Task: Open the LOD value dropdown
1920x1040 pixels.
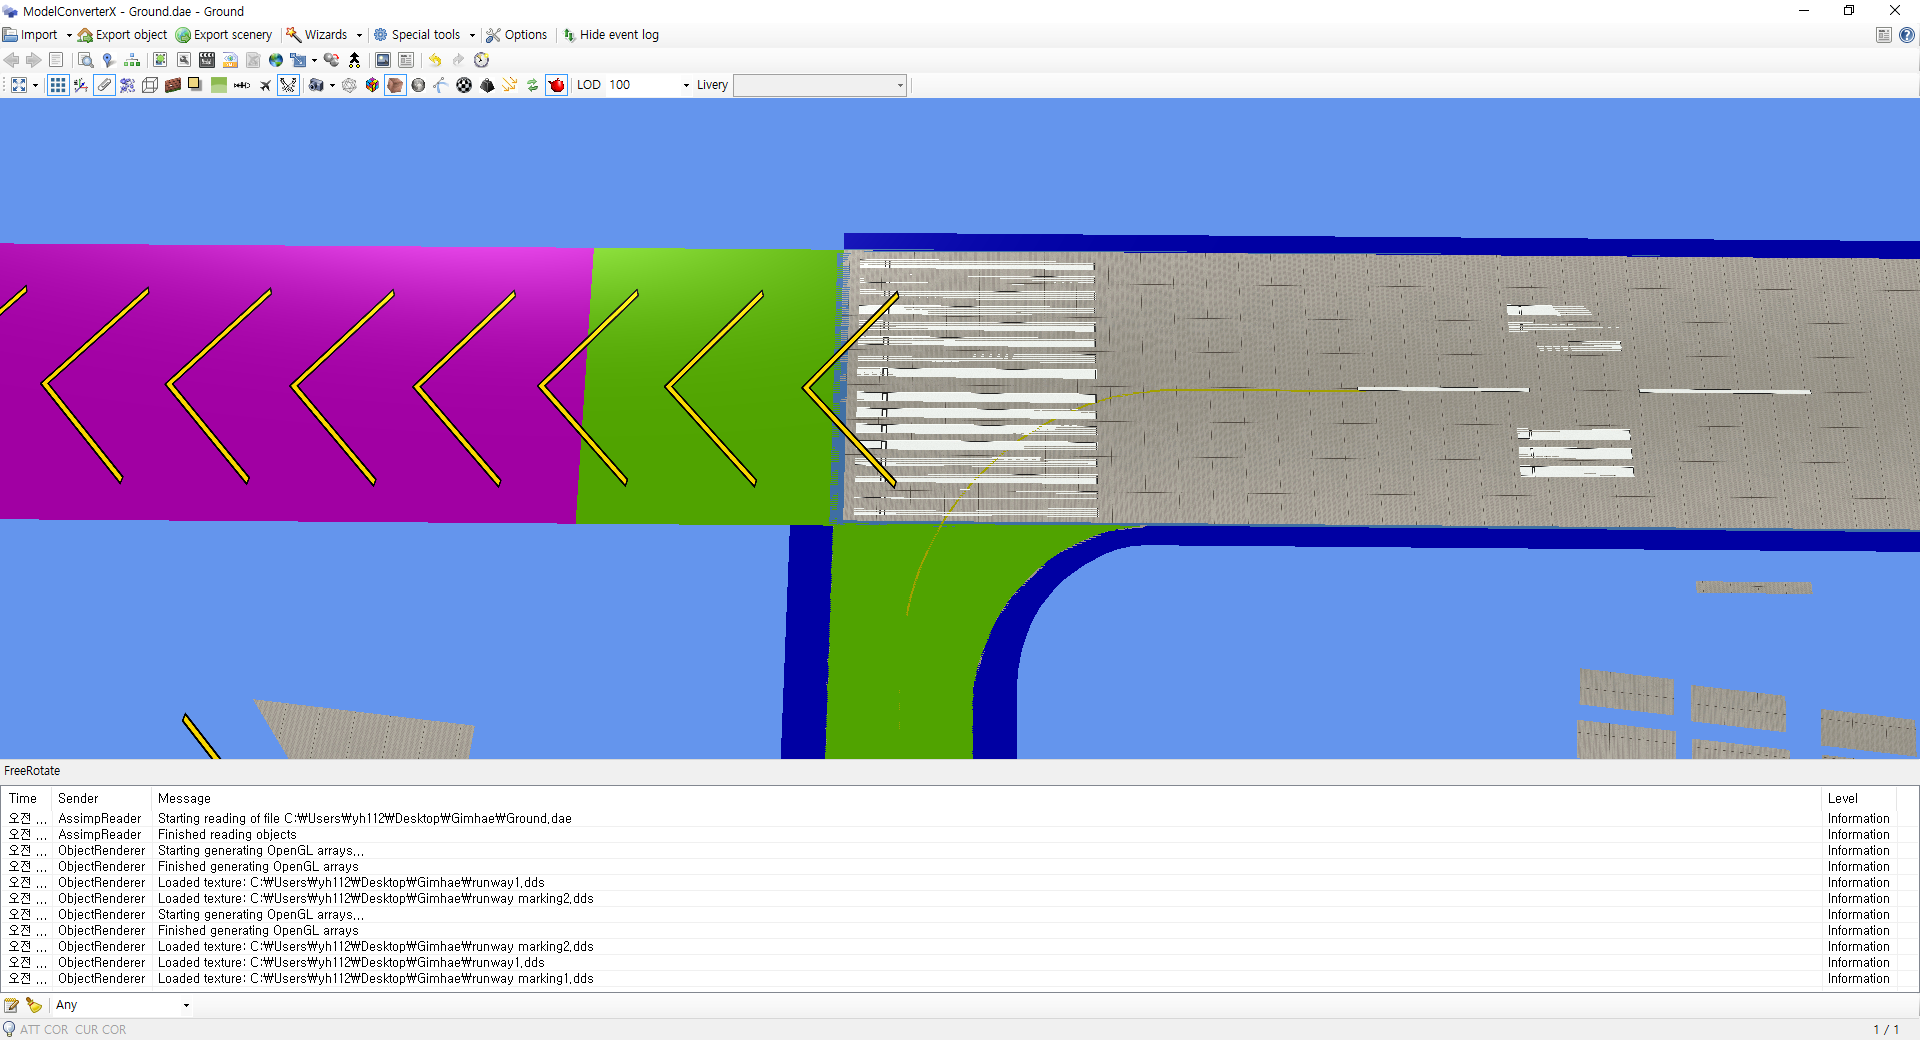Action: click(x=684, y=85)
